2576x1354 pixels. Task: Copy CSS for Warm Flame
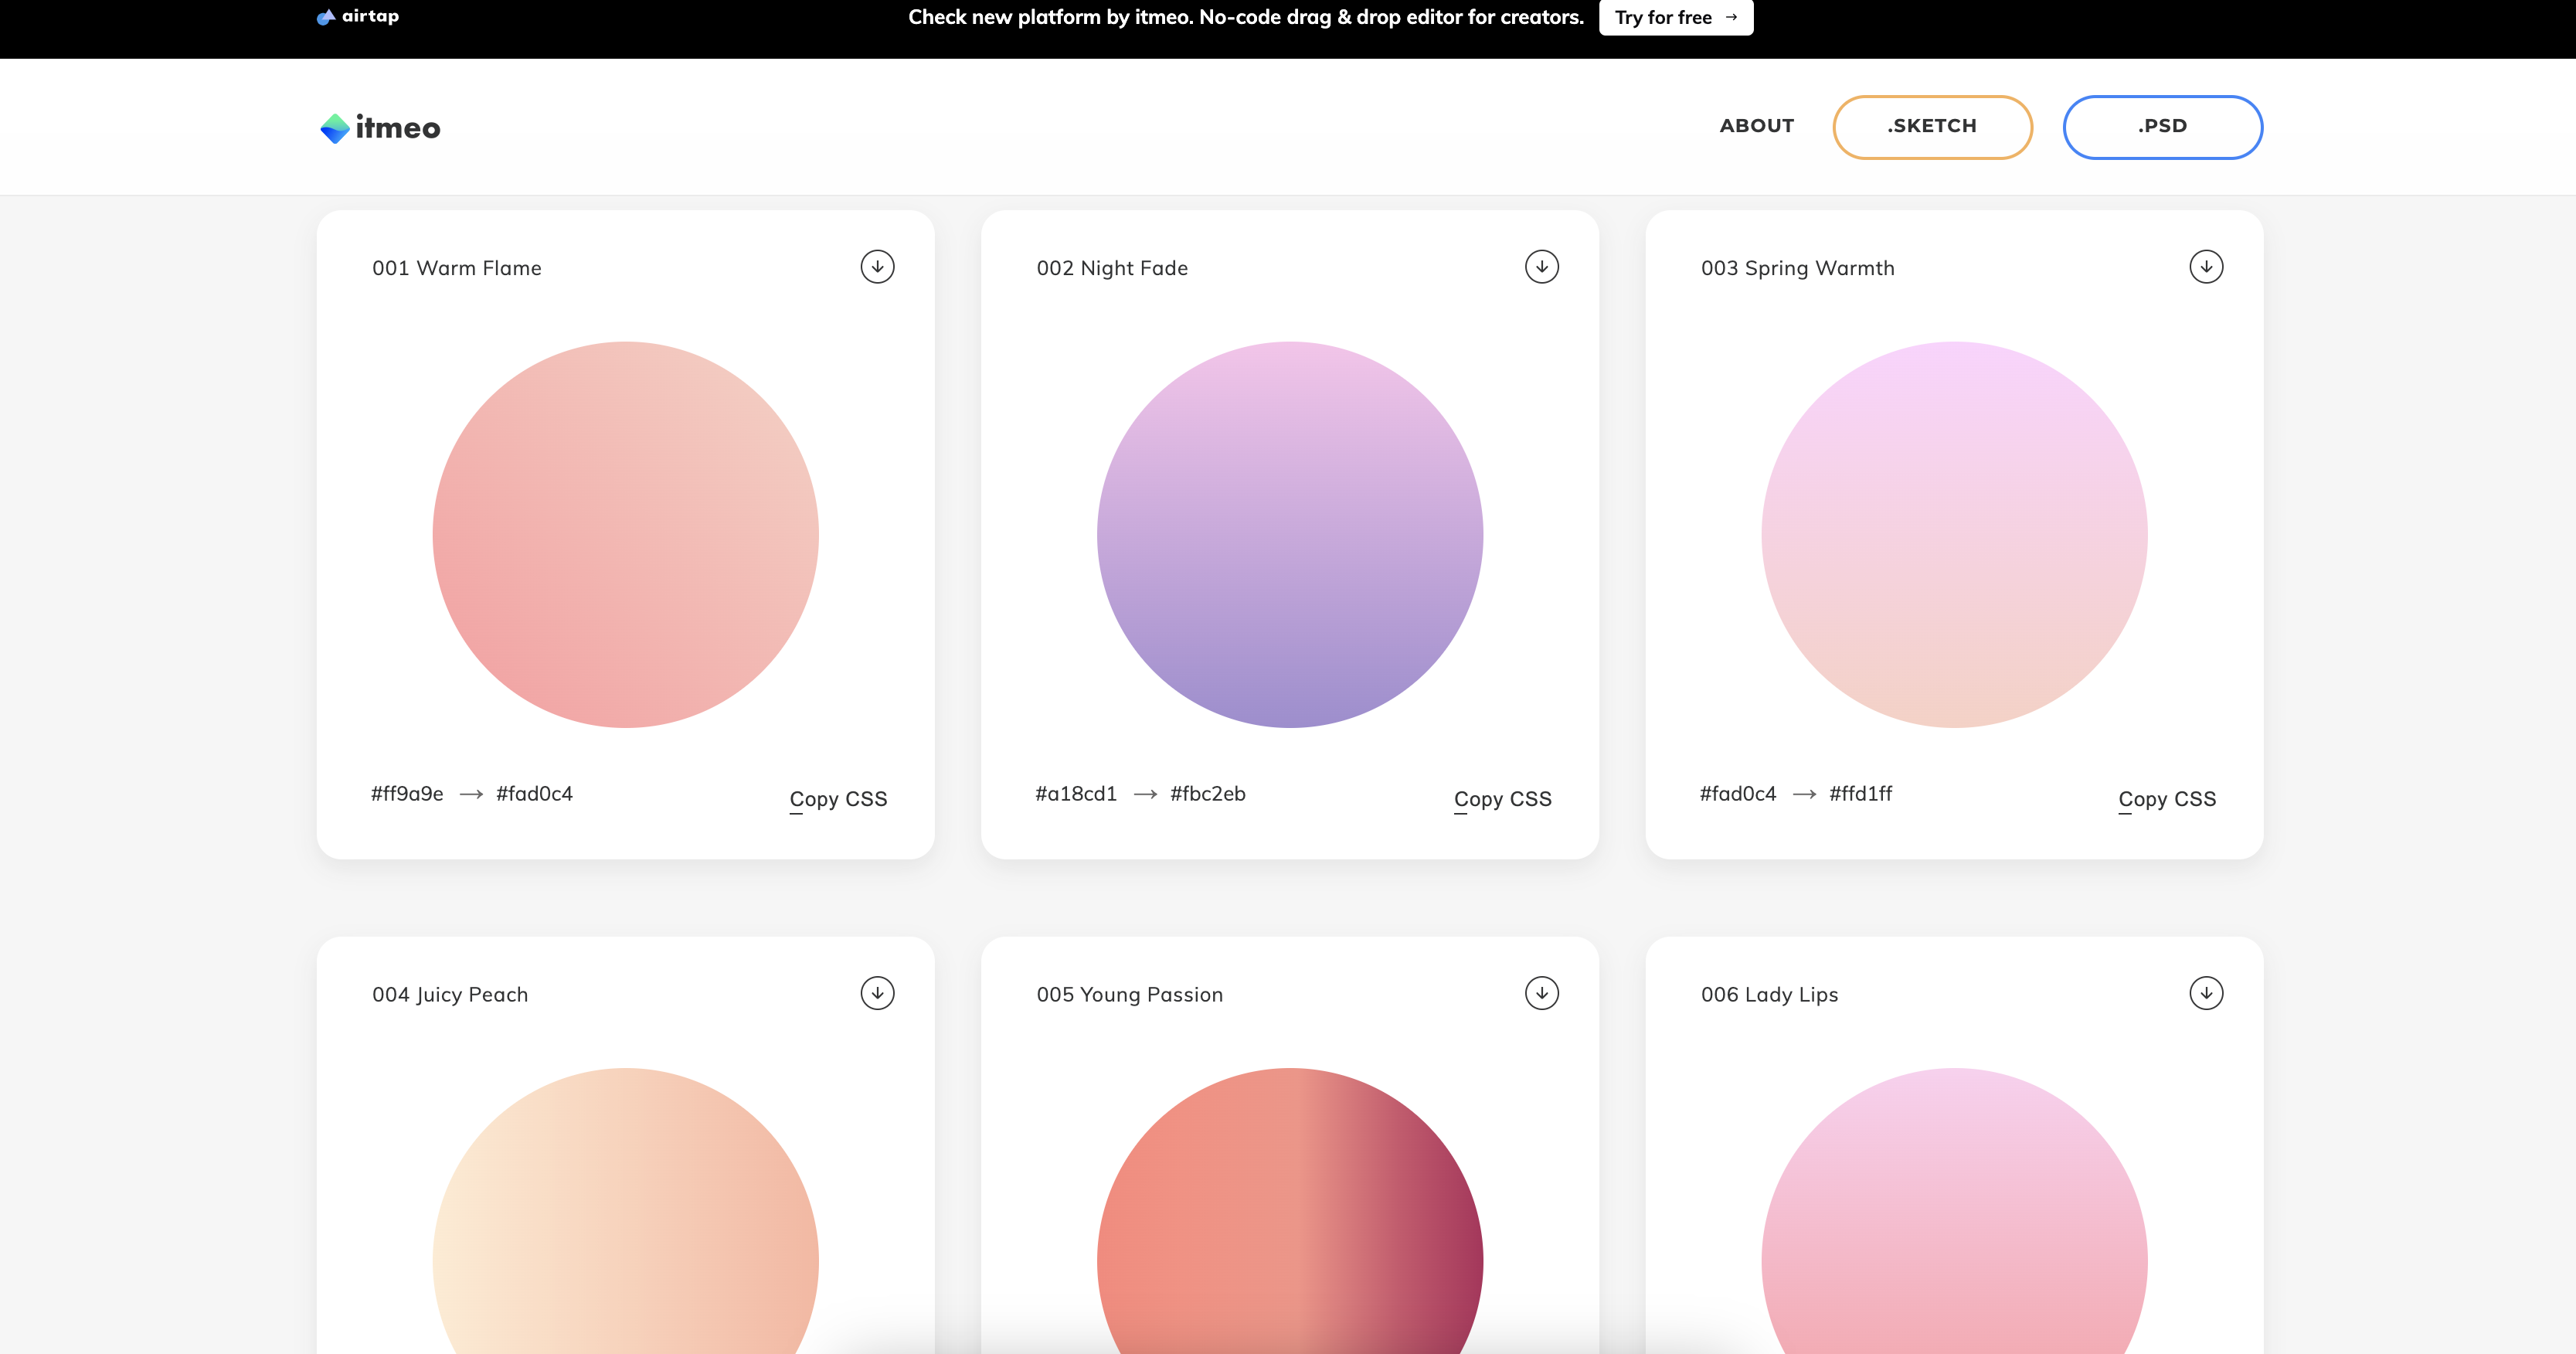838,799
